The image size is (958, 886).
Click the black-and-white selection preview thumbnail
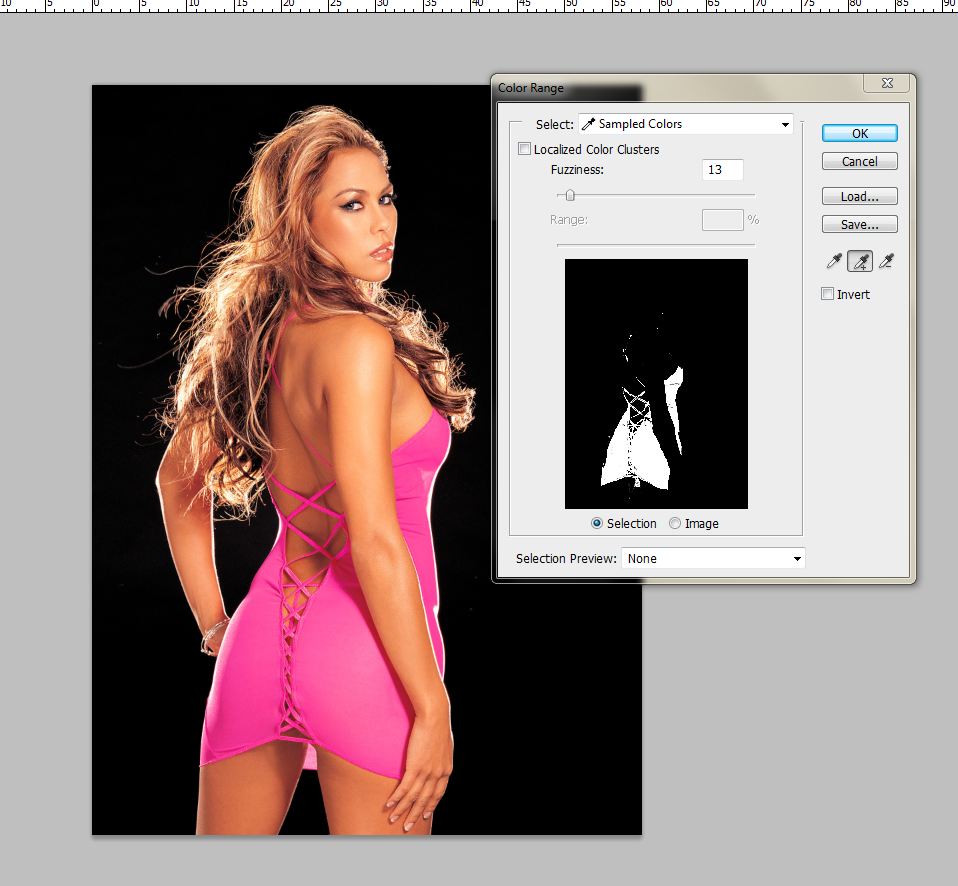point(656,384)
